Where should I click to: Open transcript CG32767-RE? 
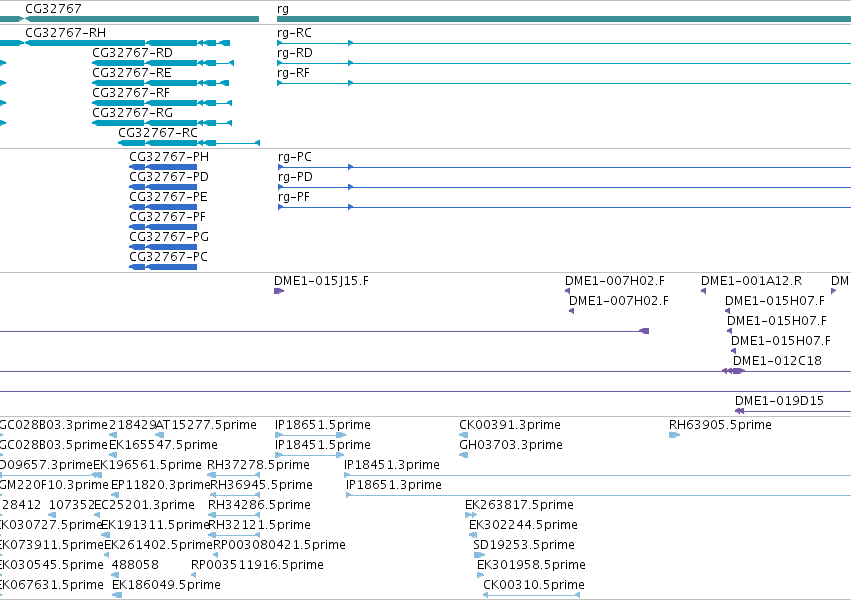tap(132, 73)
